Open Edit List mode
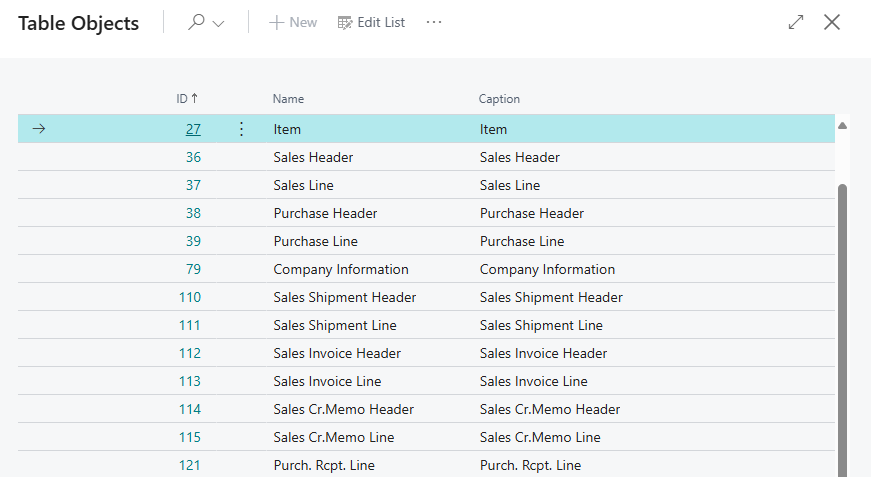The image size is (871, 477). [x=371, y=22]
